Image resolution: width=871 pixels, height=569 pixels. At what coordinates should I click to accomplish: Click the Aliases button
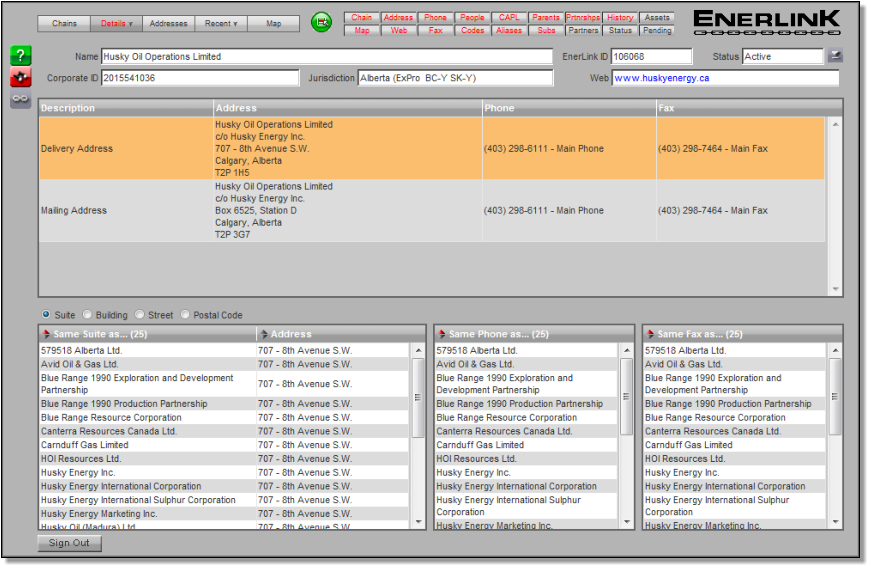tap(509, 30)
